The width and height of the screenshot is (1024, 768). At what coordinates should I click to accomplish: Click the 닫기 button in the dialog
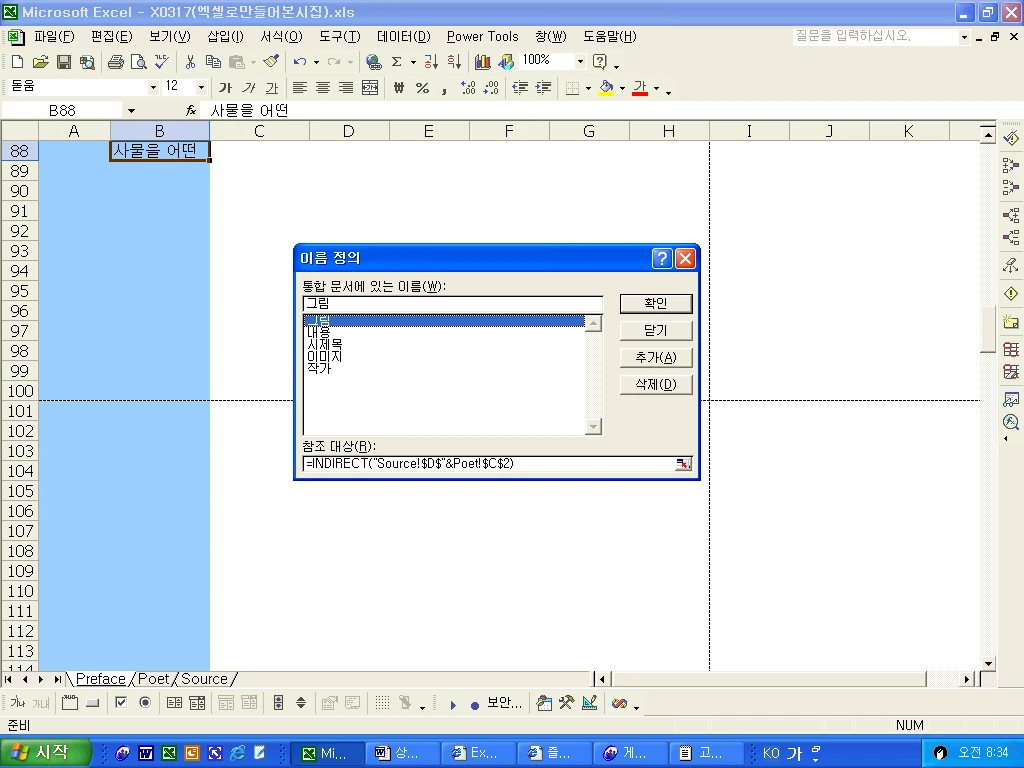click(x=656, y=330)
